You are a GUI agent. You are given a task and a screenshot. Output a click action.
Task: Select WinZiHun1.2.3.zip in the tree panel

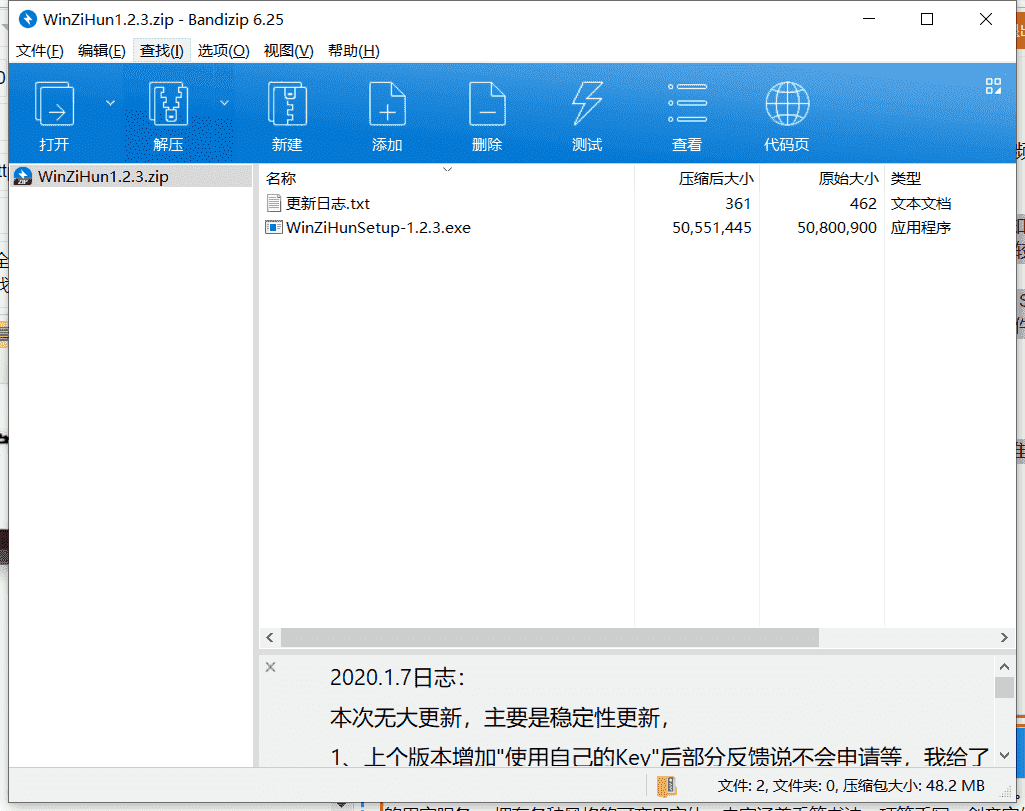131,176
